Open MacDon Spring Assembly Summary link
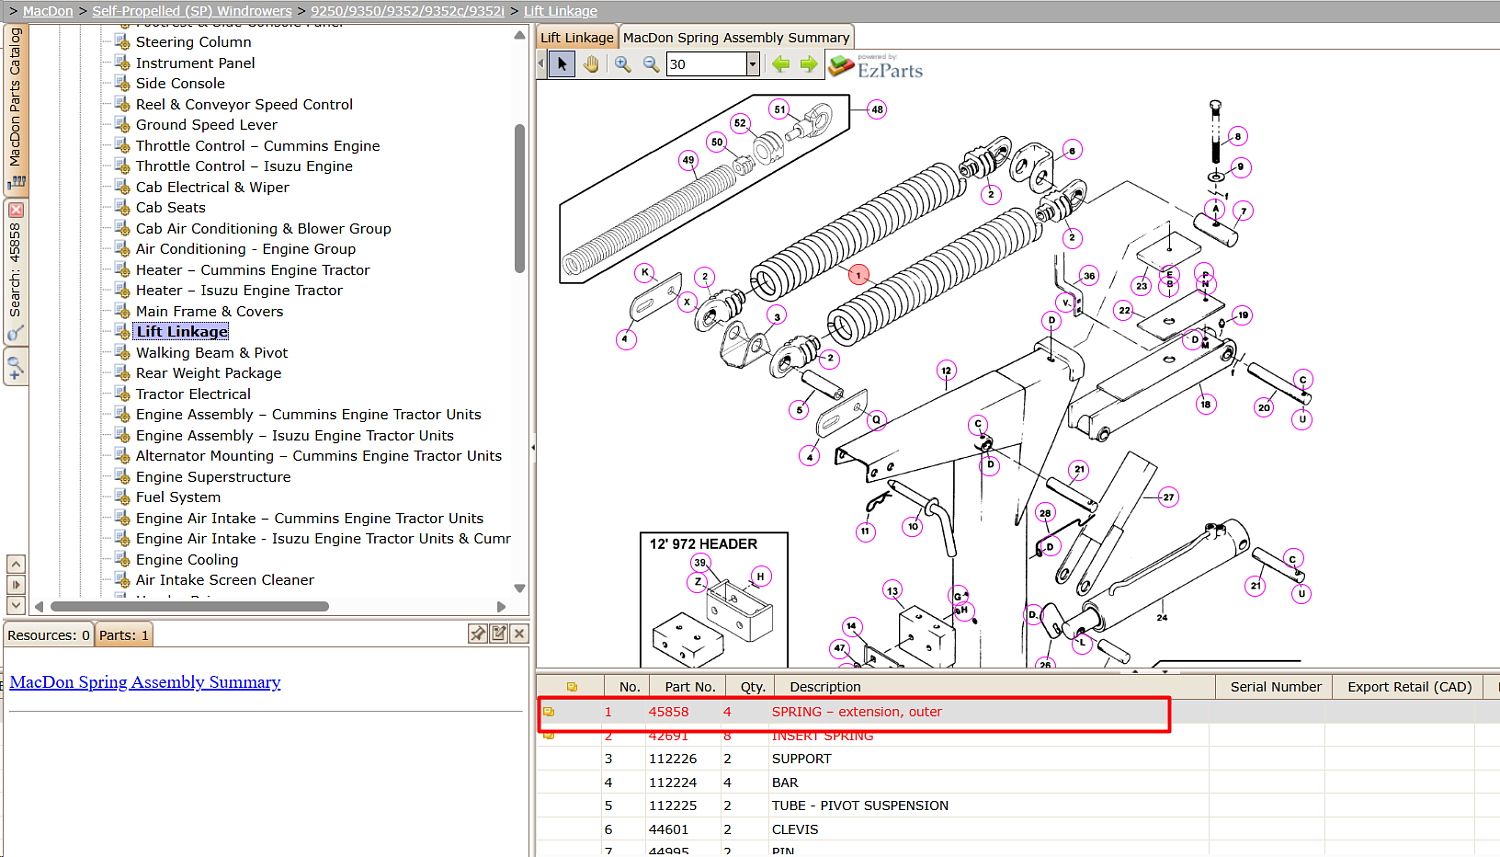Screen dimensions: 1500x857 click(x=145, y=682)
